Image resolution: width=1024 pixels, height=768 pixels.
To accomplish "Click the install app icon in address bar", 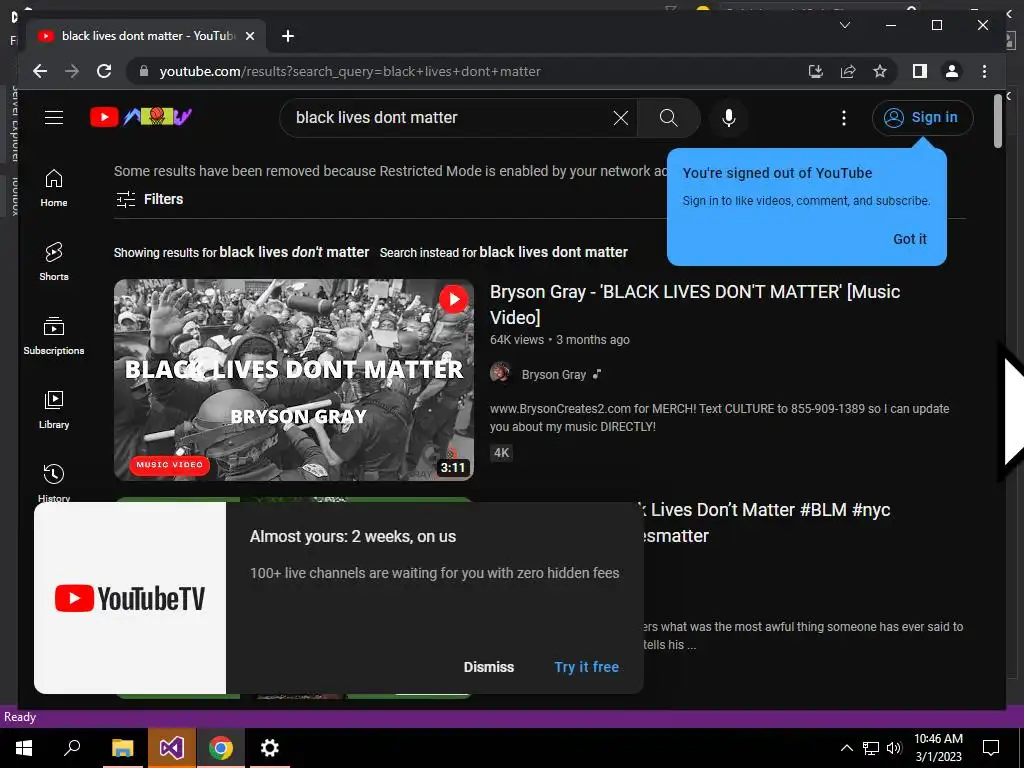I will (x=816, y=71).
